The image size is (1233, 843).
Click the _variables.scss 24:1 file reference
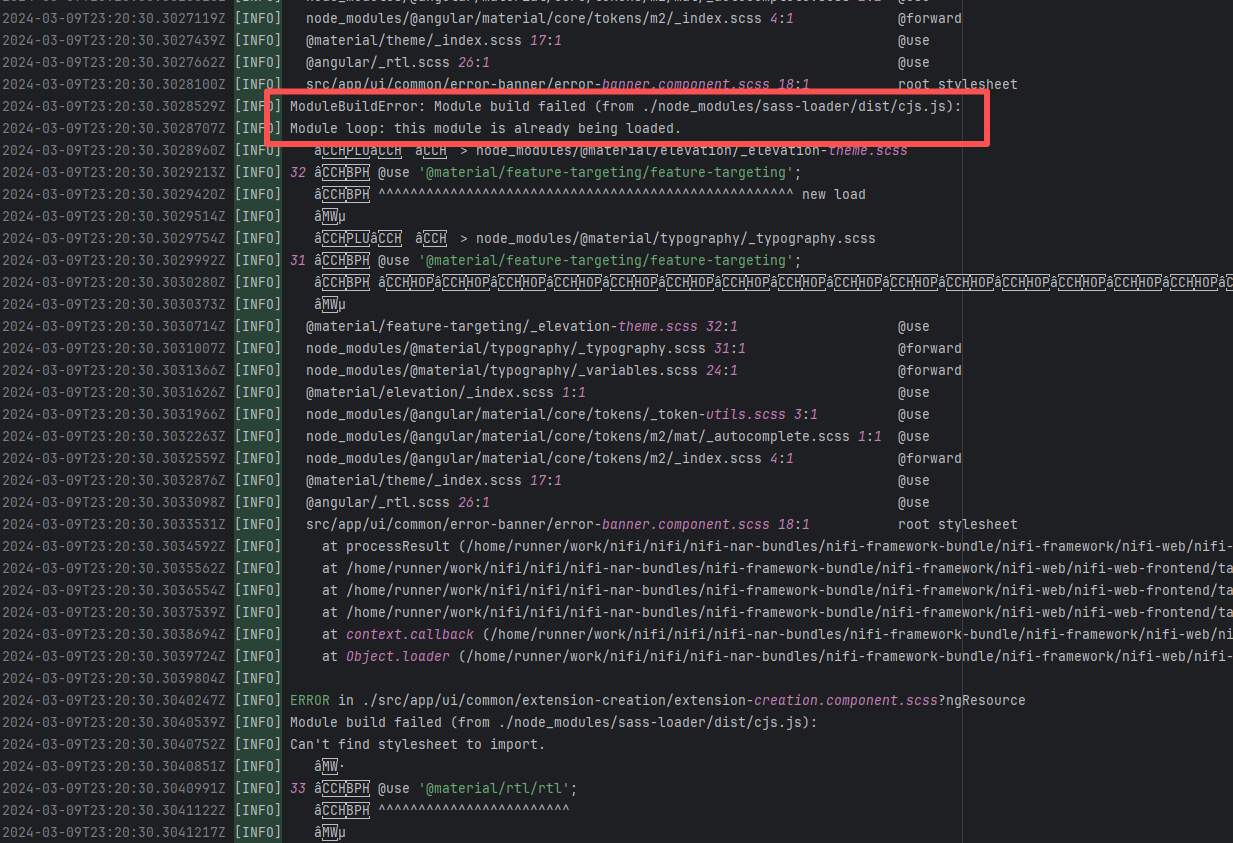[x=521, y=370]
